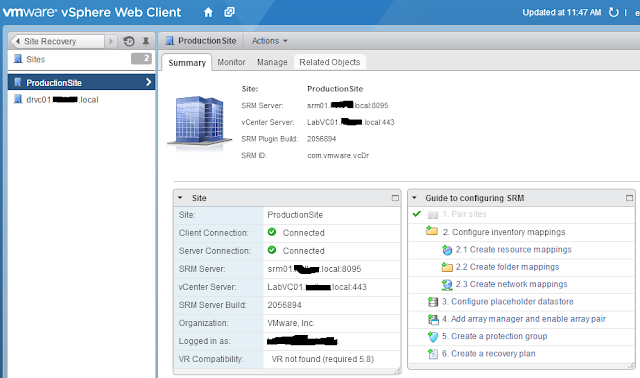Switch to Manage tab
Screen dimensions: 640x378
[272, 62]
